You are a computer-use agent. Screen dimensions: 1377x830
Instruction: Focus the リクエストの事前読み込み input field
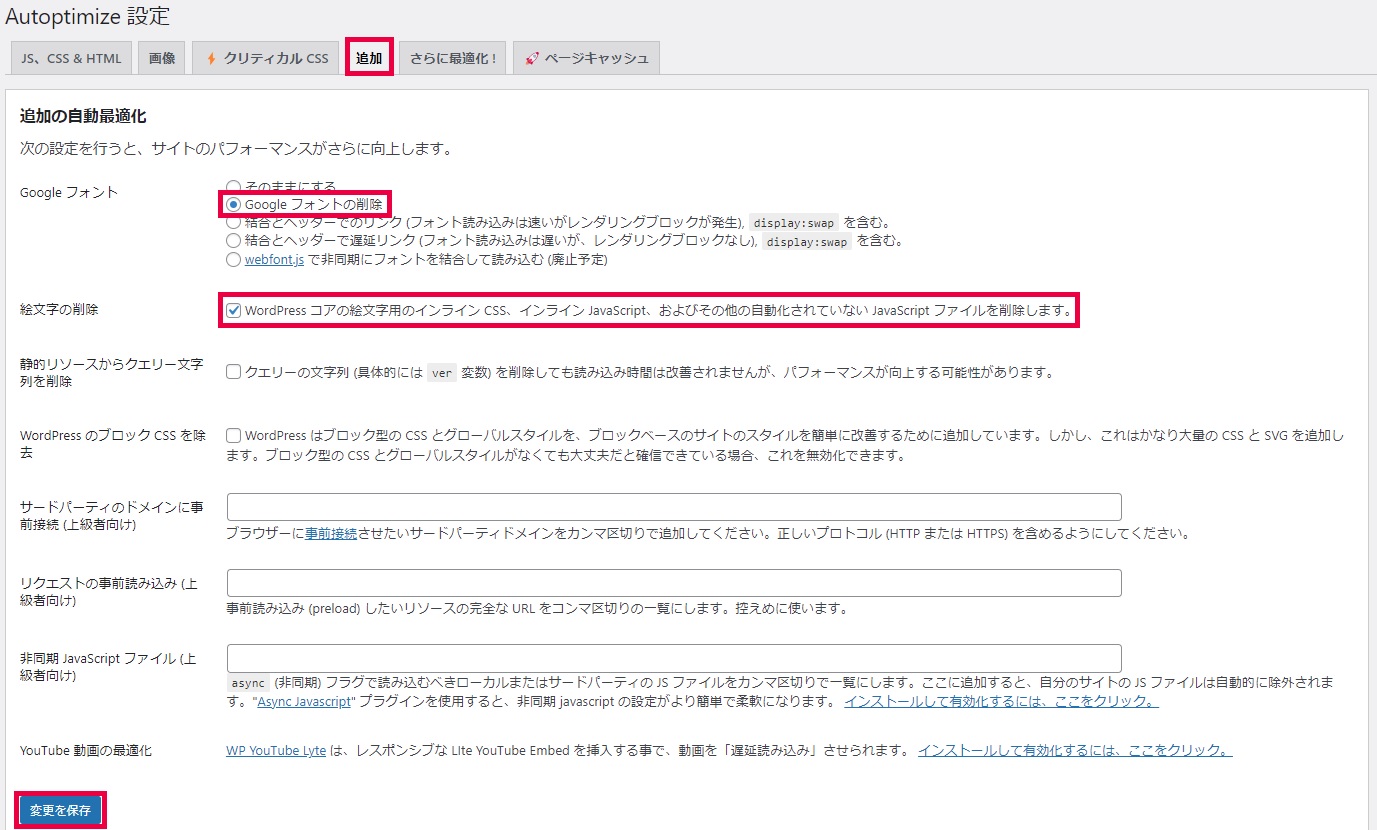point(674,583)
